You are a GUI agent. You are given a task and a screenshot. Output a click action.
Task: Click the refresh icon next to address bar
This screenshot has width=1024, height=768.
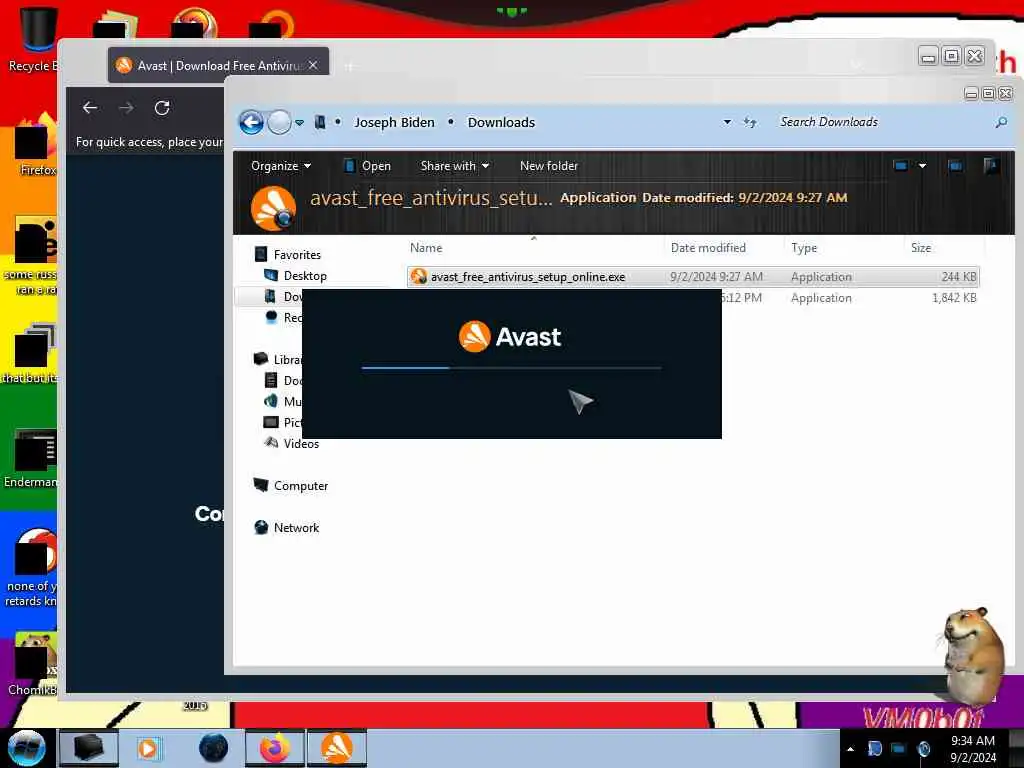(750, 122)
